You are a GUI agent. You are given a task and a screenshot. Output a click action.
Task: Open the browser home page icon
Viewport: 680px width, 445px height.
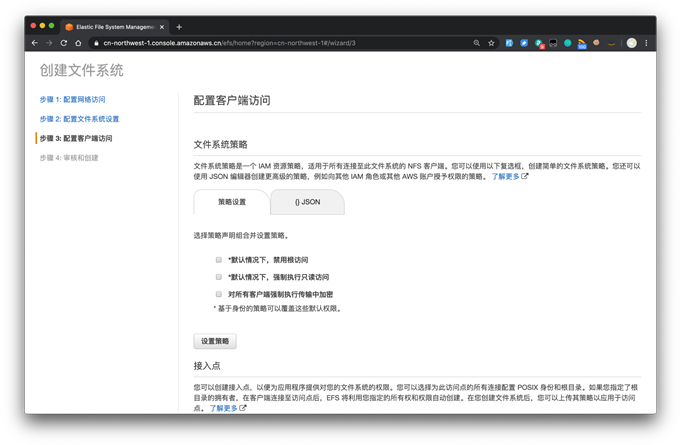click(78, 43)
